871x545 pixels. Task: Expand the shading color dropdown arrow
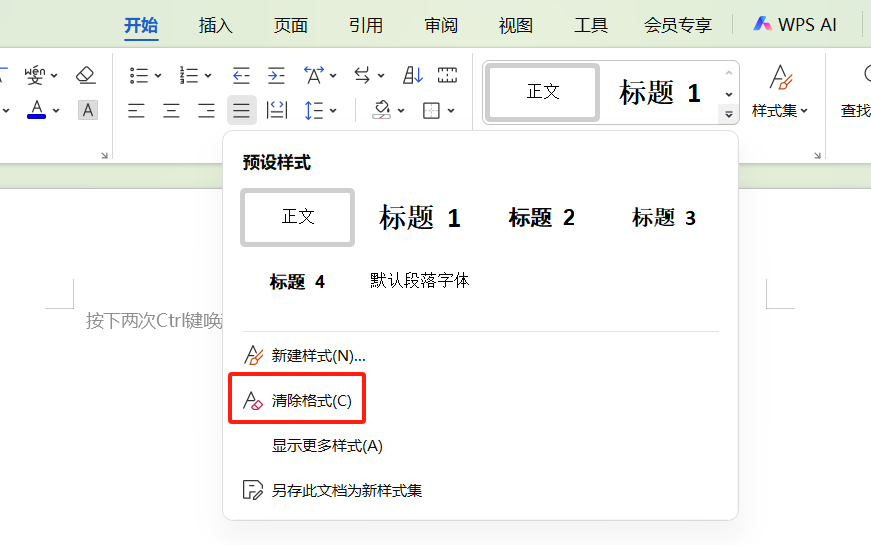(x=401, y=111)
